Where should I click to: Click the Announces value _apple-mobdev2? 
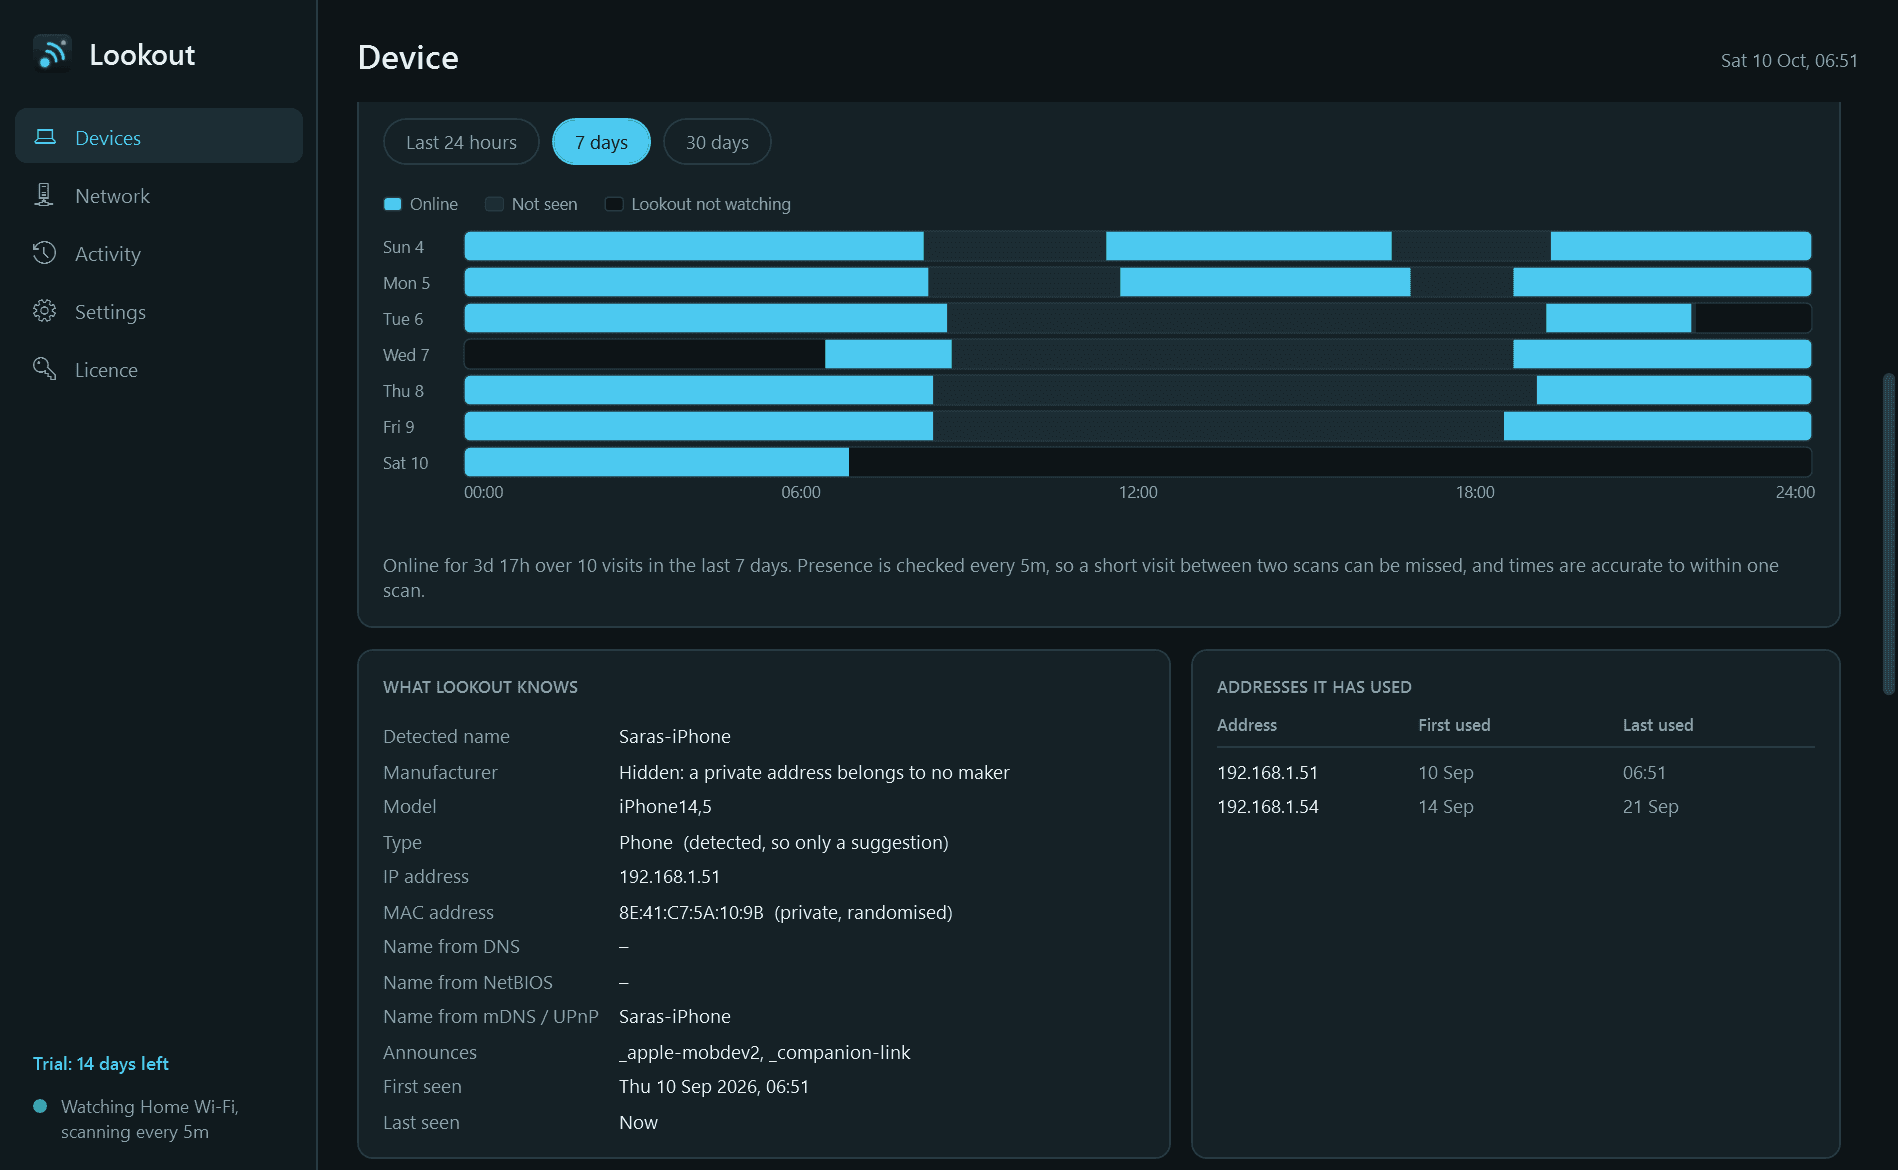click(691, 1052)
